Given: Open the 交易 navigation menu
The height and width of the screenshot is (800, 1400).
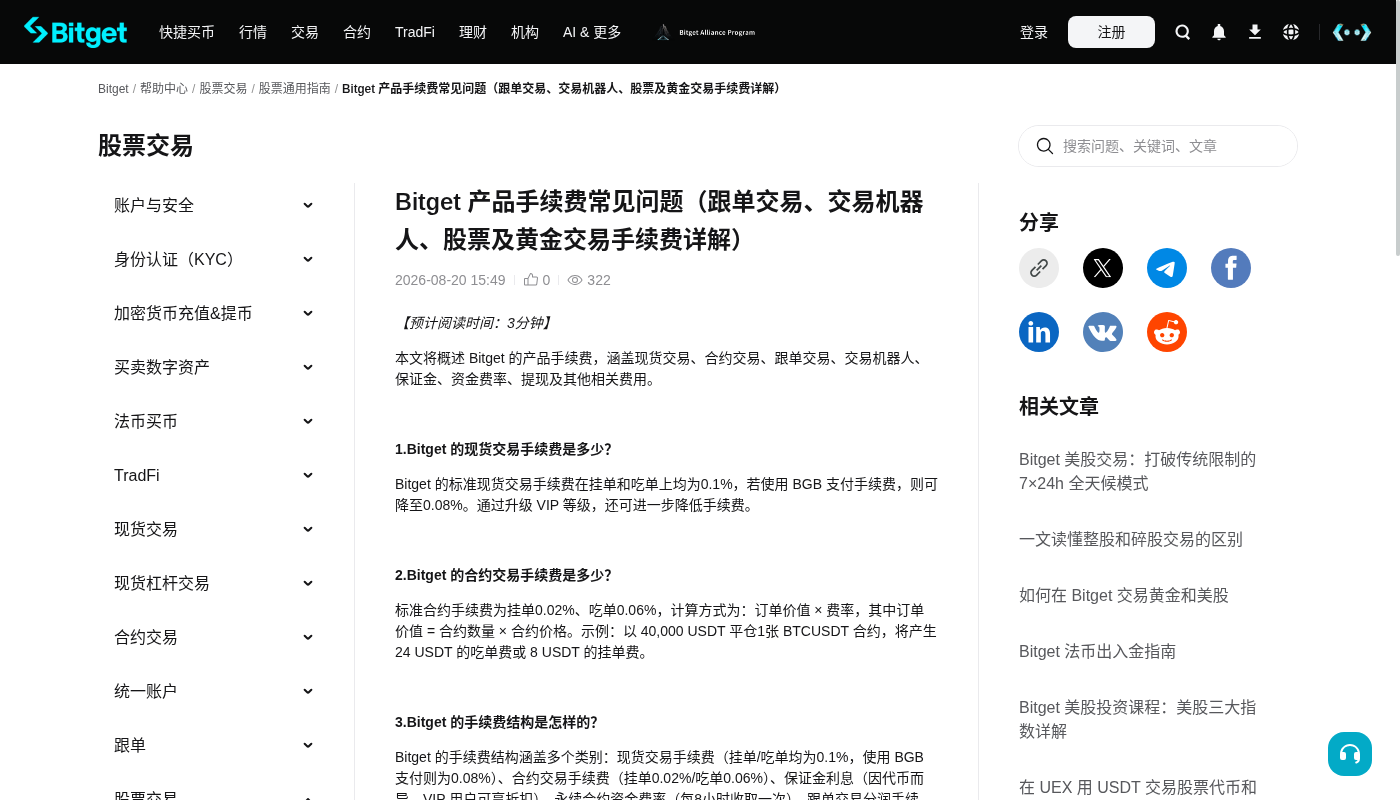Looking at the screenshot, I should tap(305, 32).
